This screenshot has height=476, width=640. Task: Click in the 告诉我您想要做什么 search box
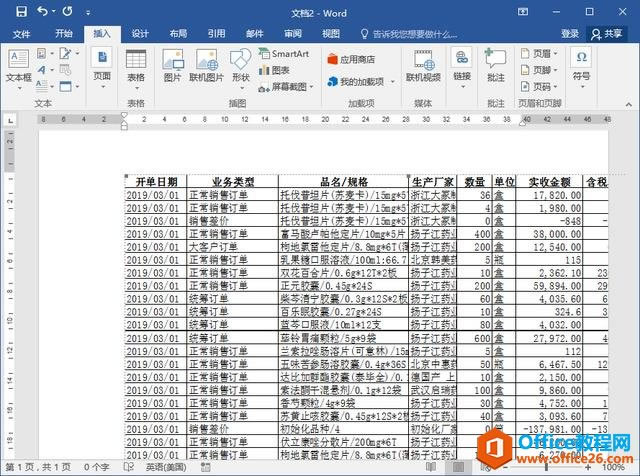(x=409, y=34)
